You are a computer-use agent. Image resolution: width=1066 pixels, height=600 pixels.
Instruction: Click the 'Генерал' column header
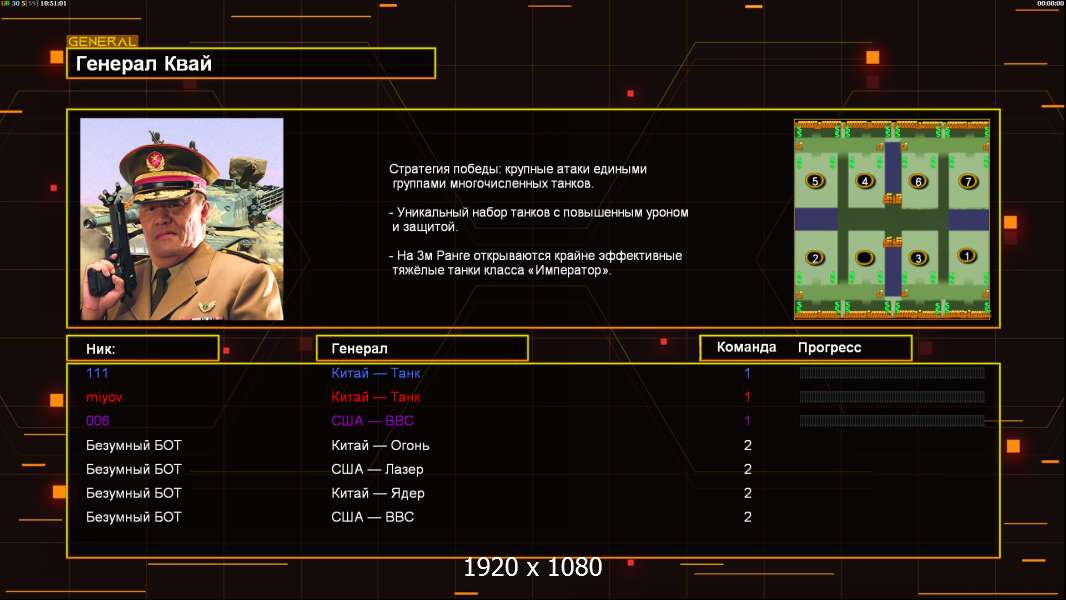point(422,348)
